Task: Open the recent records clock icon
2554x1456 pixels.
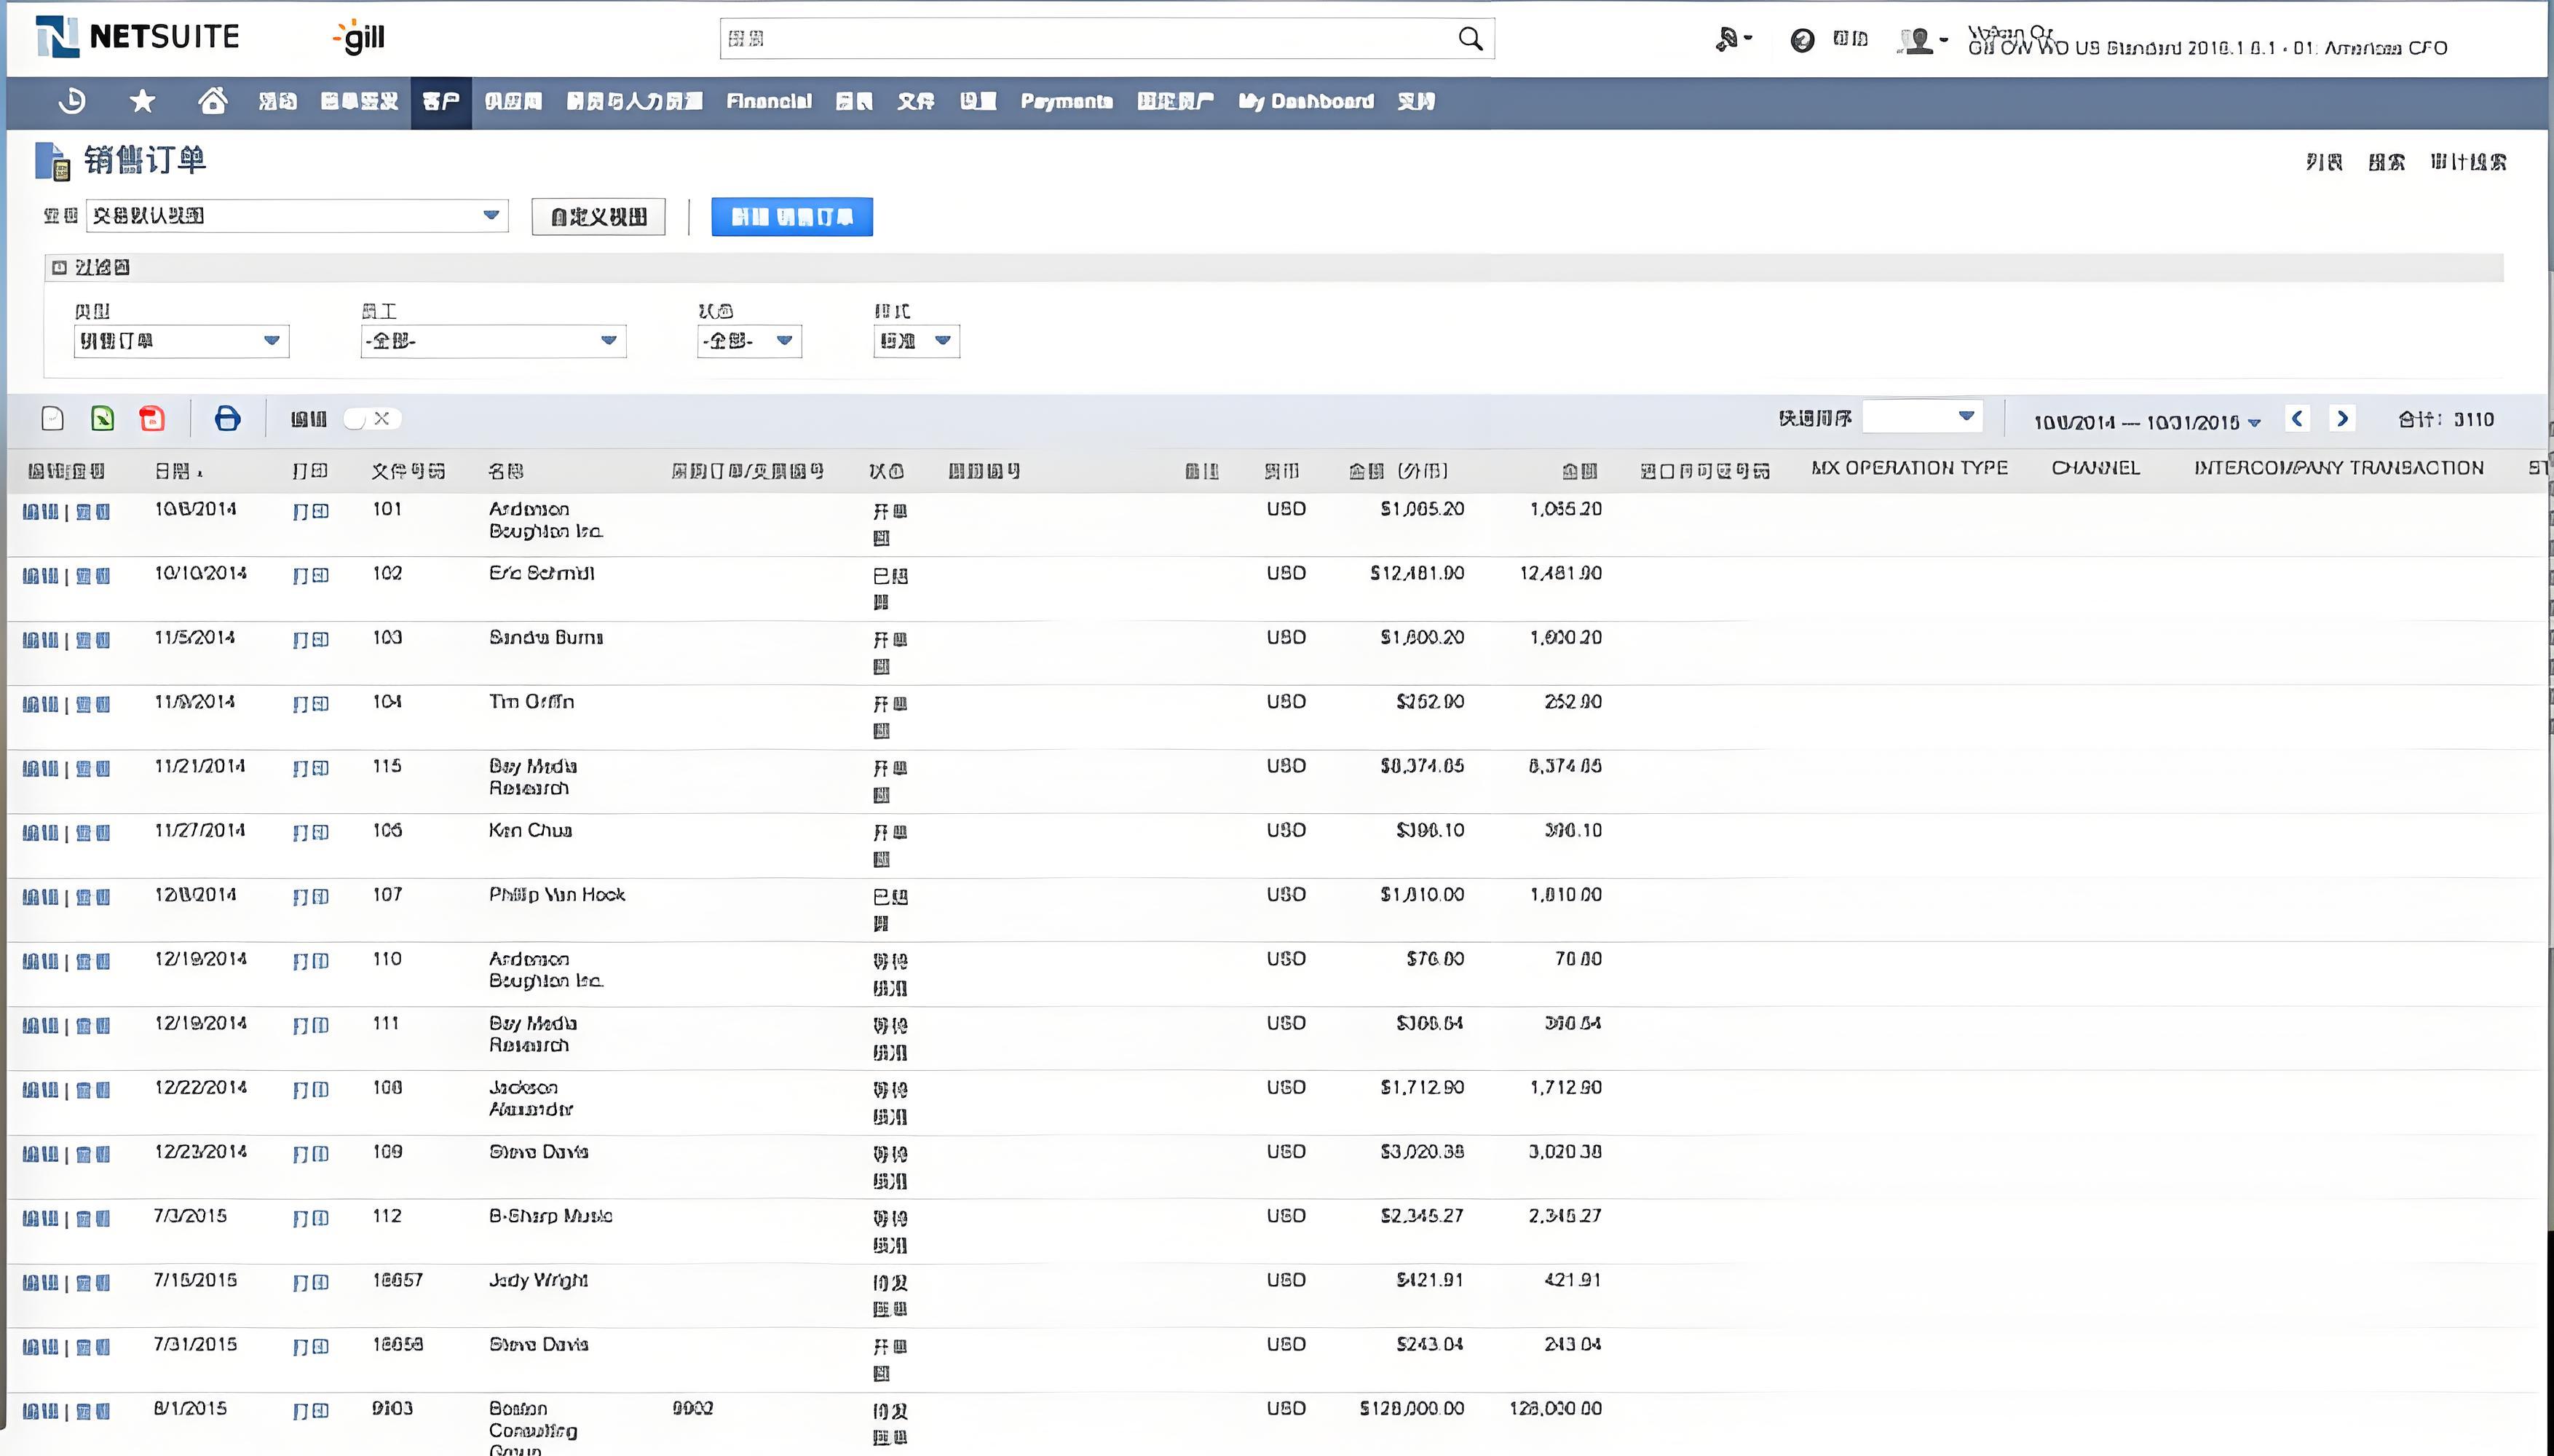Action: [72, 101]
